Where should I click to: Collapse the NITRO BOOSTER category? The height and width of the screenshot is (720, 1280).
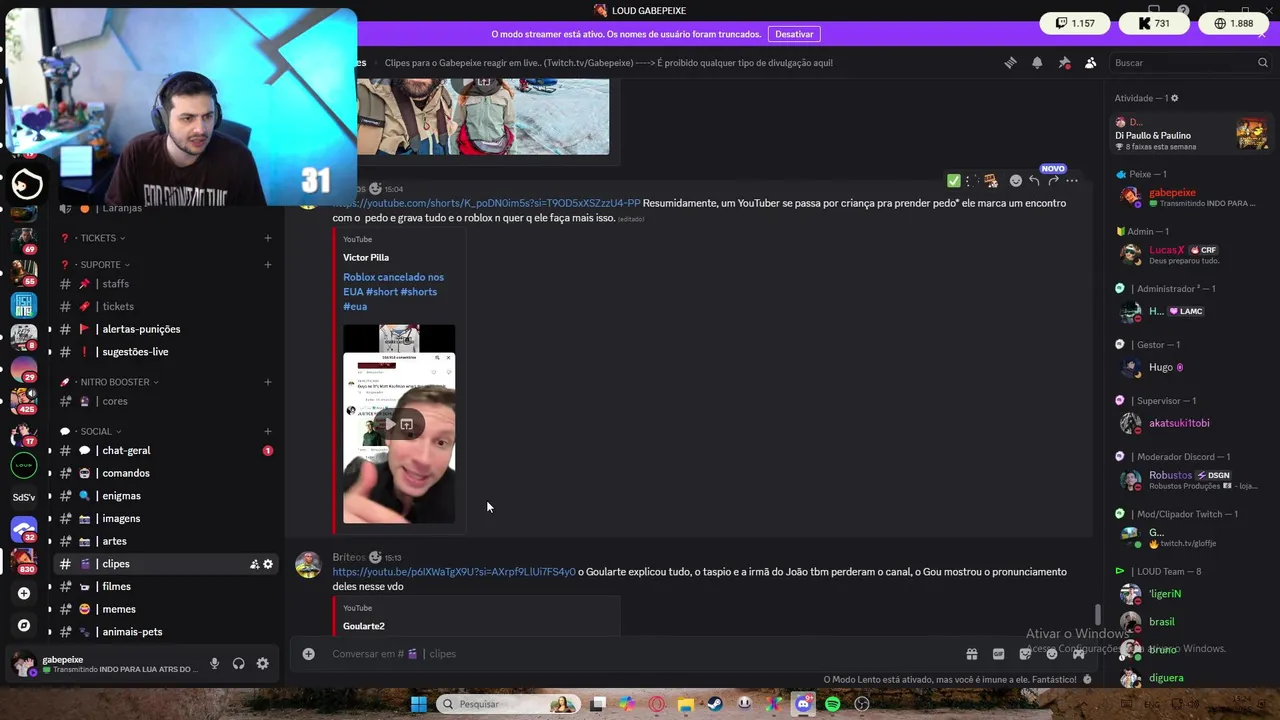tap(114, 382)
